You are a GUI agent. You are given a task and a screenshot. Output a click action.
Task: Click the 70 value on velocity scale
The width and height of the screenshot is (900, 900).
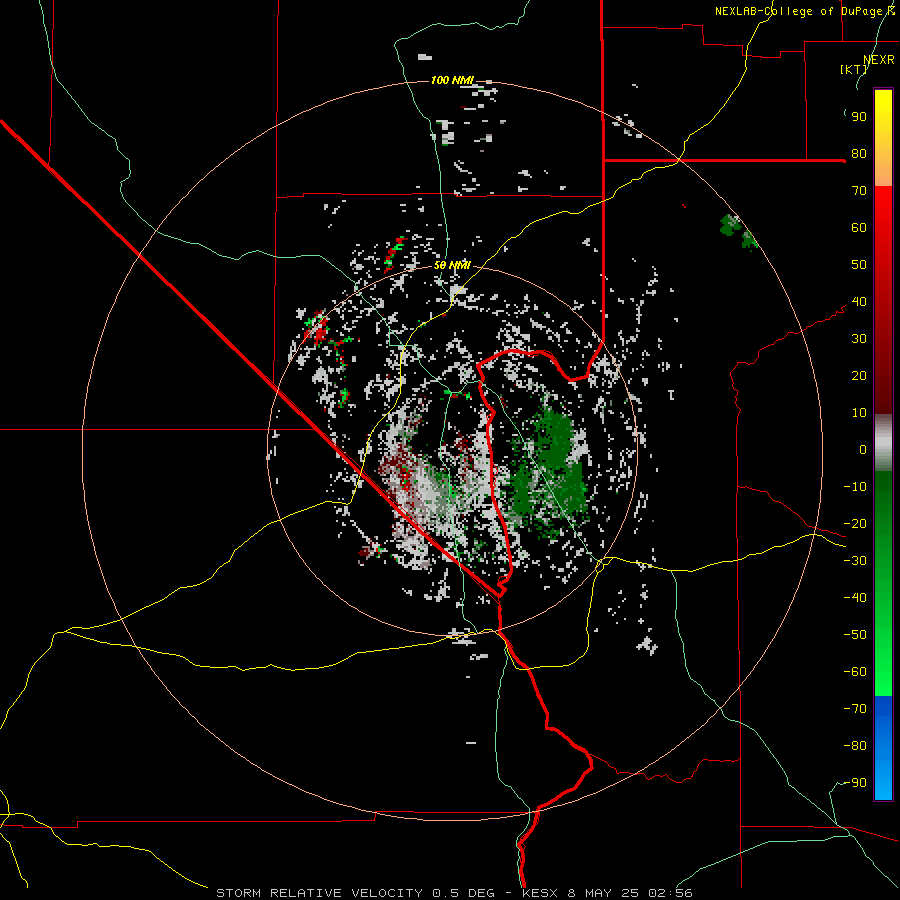point(859,191)
